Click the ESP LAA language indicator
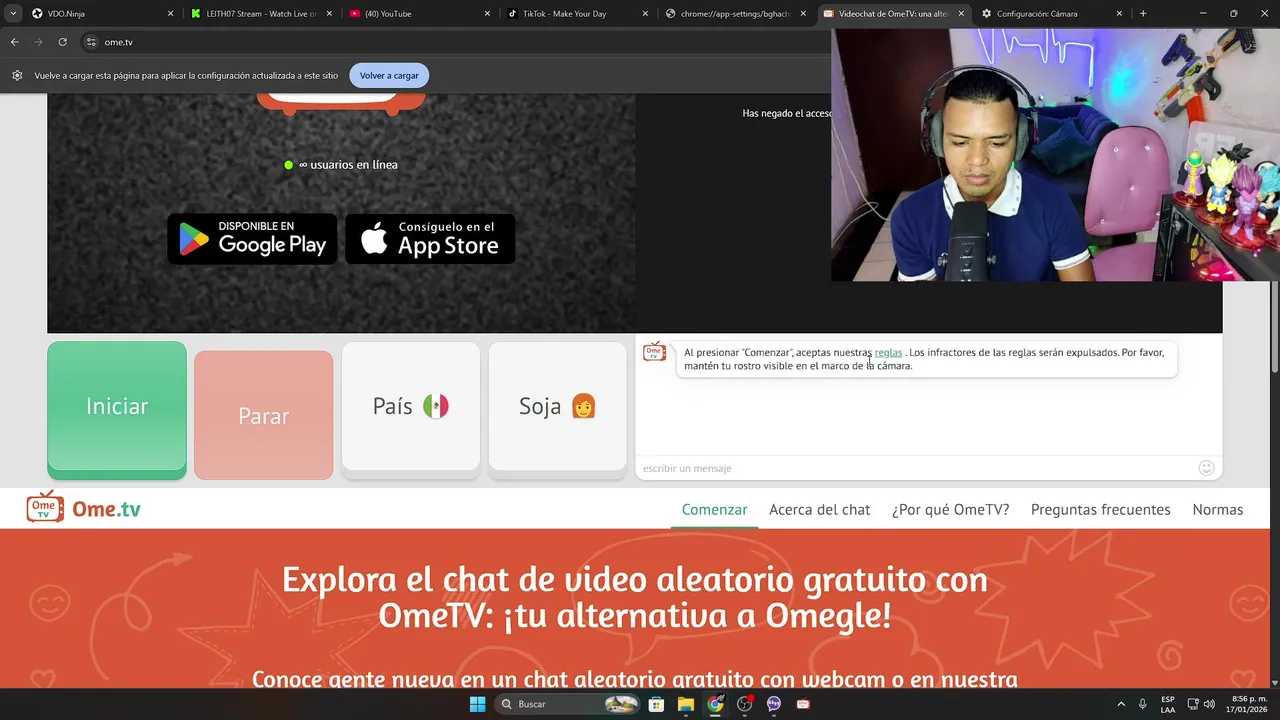This screenshot has height=720, width=1280. 1168,704
